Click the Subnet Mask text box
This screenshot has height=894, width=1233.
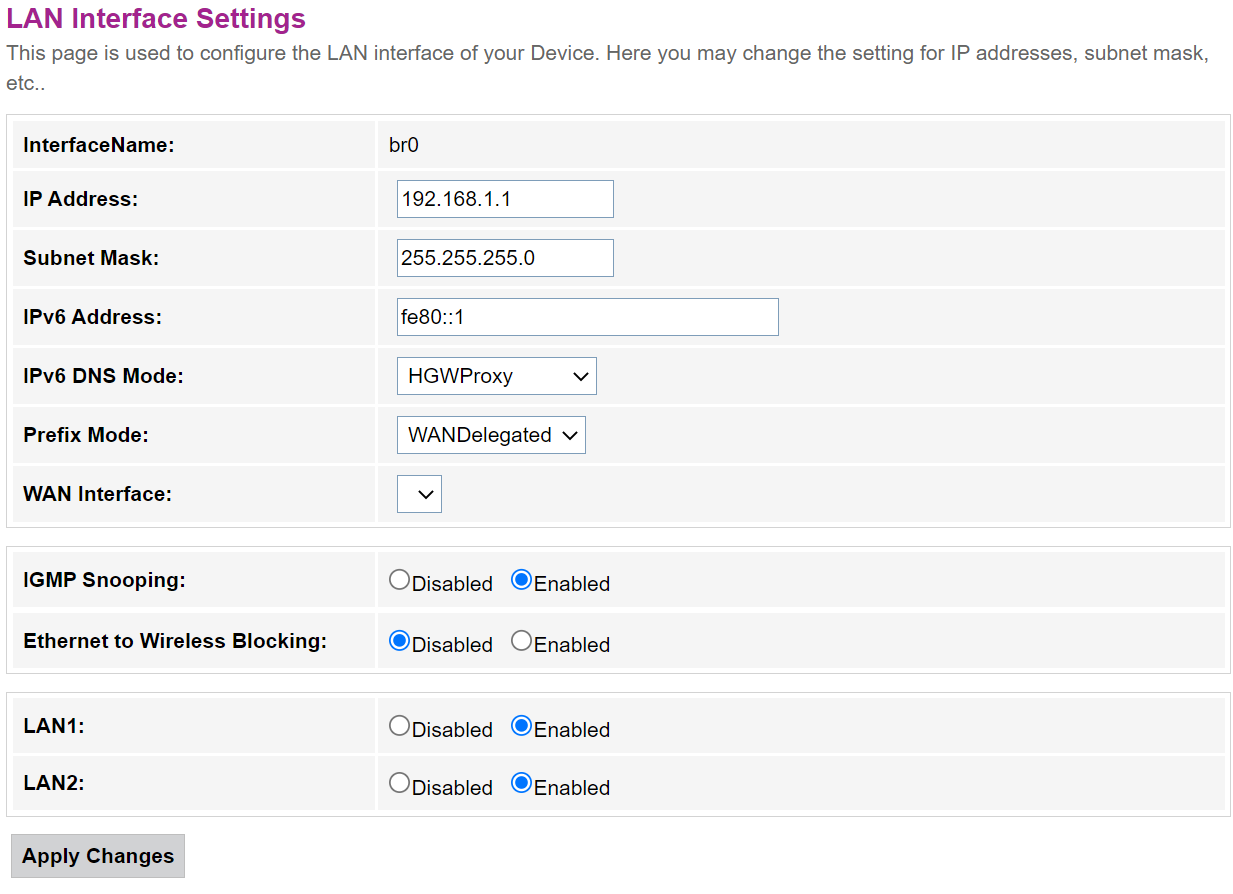click(x=504, y=258)
